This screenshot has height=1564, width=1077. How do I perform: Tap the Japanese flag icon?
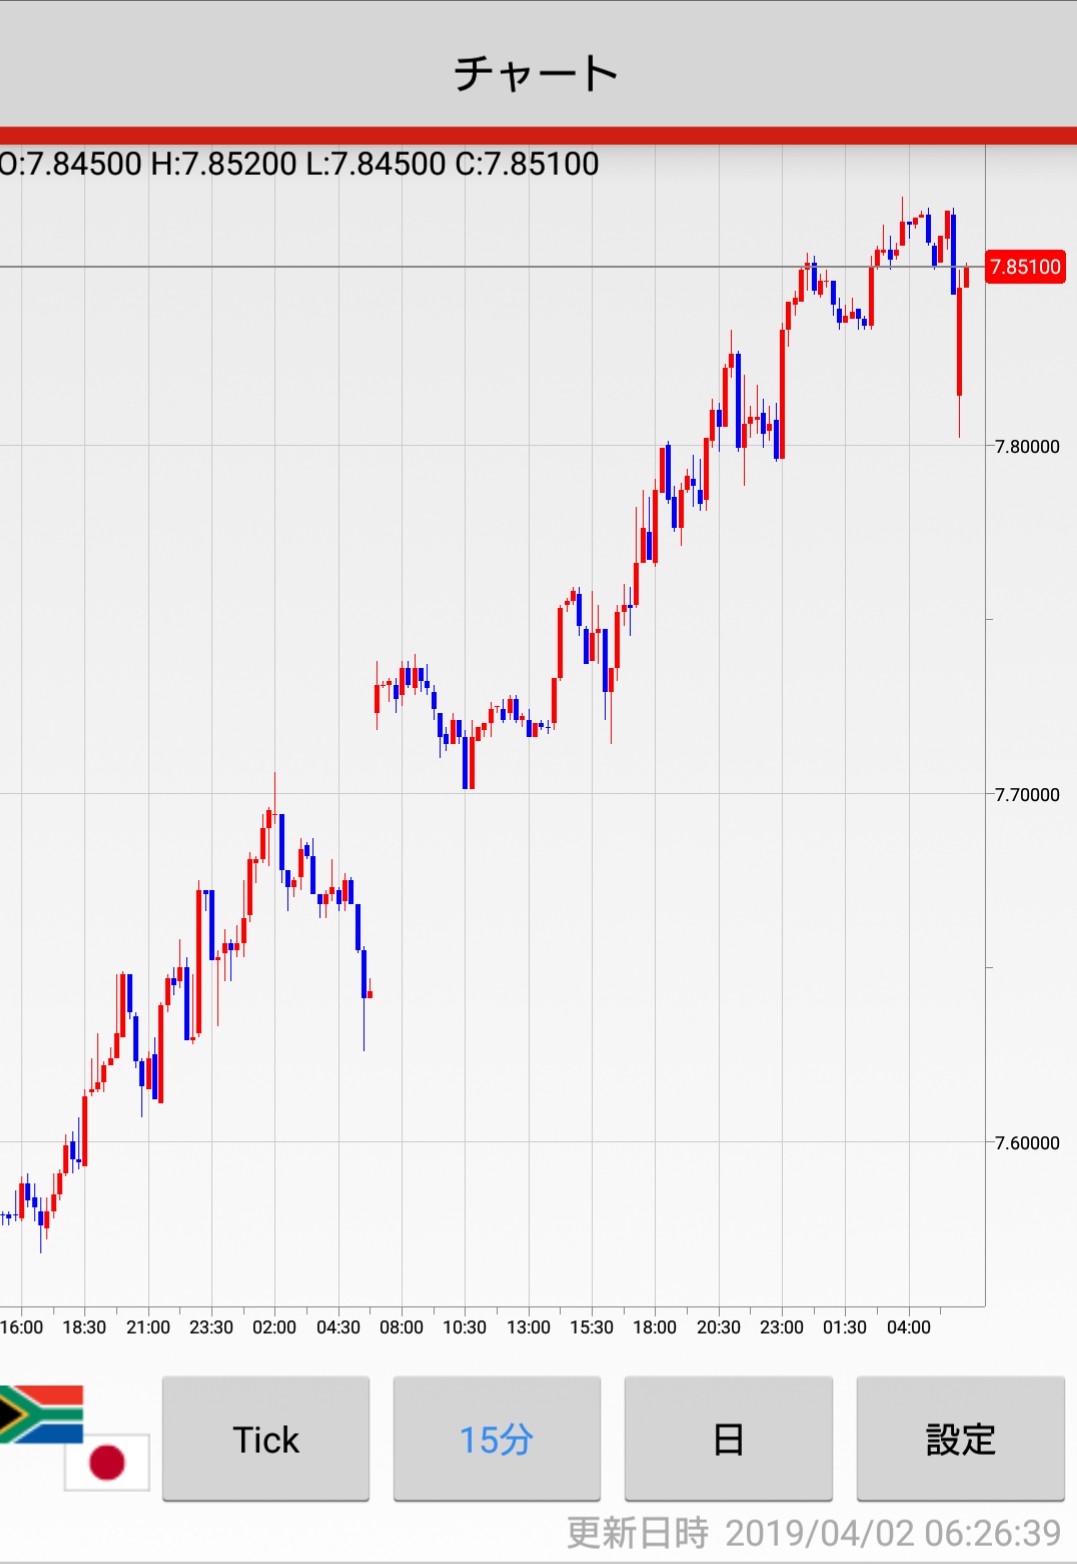107,1461
